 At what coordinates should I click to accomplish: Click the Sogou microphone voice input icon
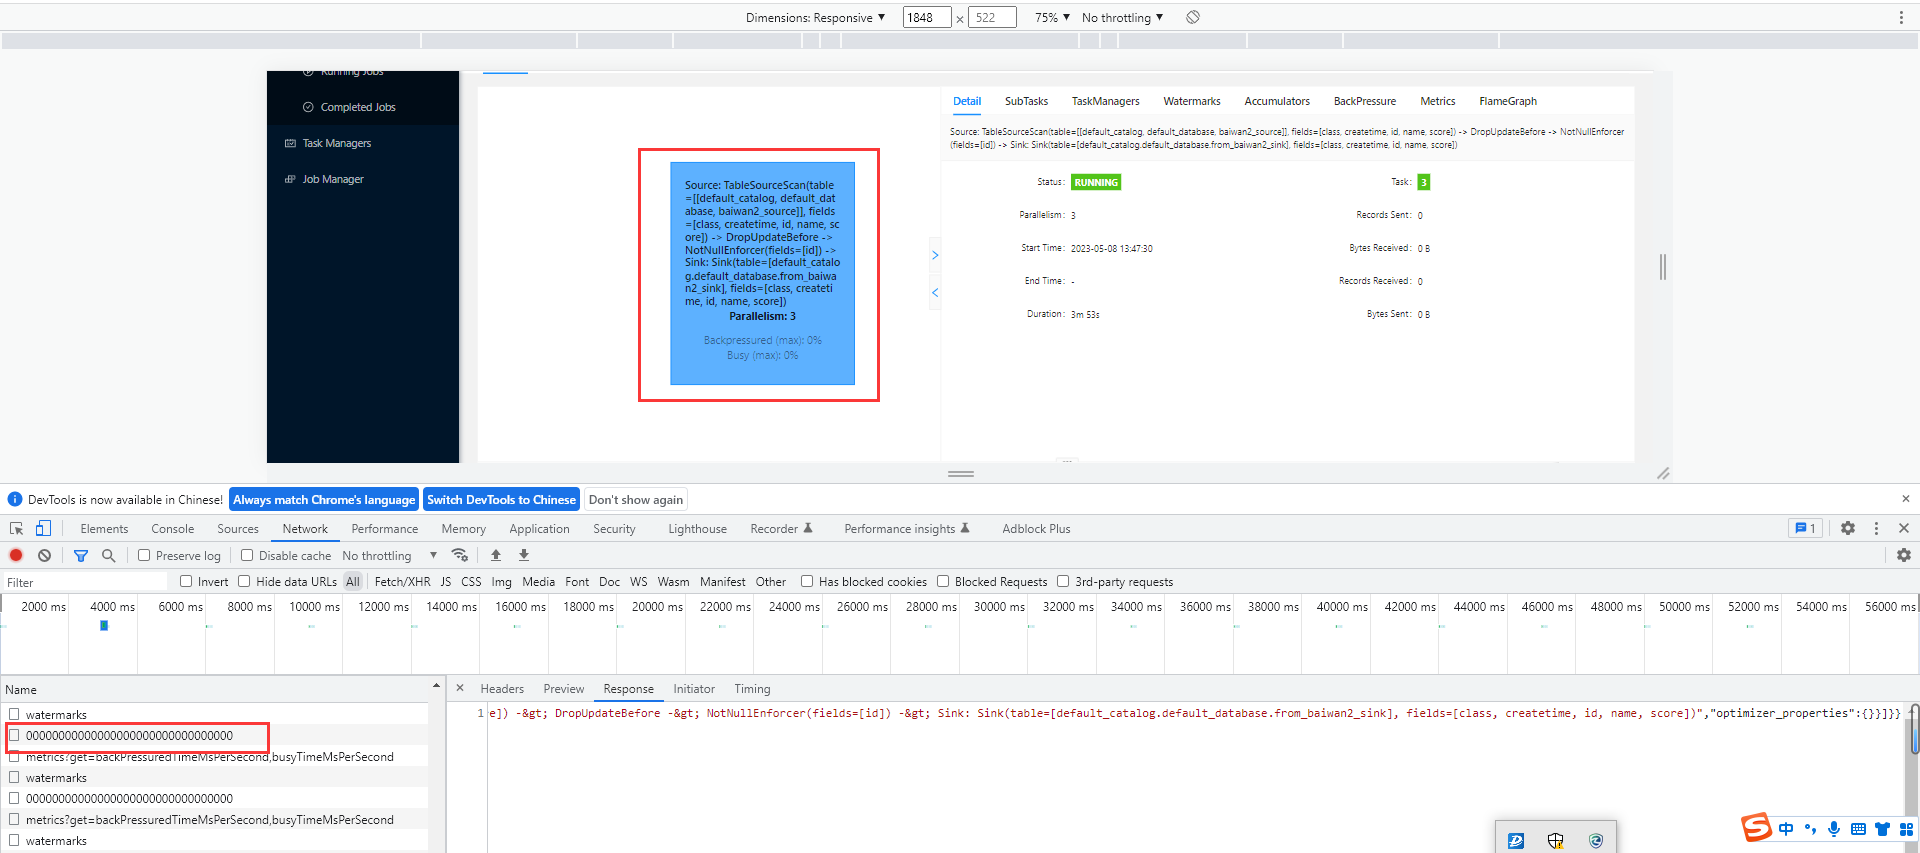(1834, 829)
